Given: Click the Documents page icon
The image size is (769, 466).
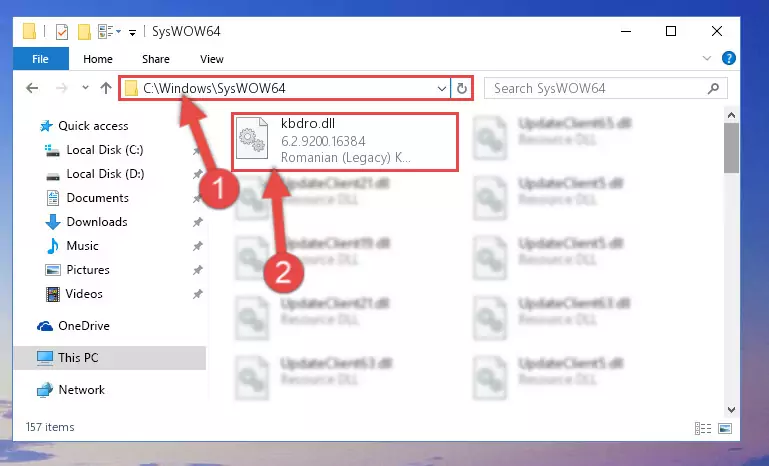Looking at the screenshot, I should point(52,198).
